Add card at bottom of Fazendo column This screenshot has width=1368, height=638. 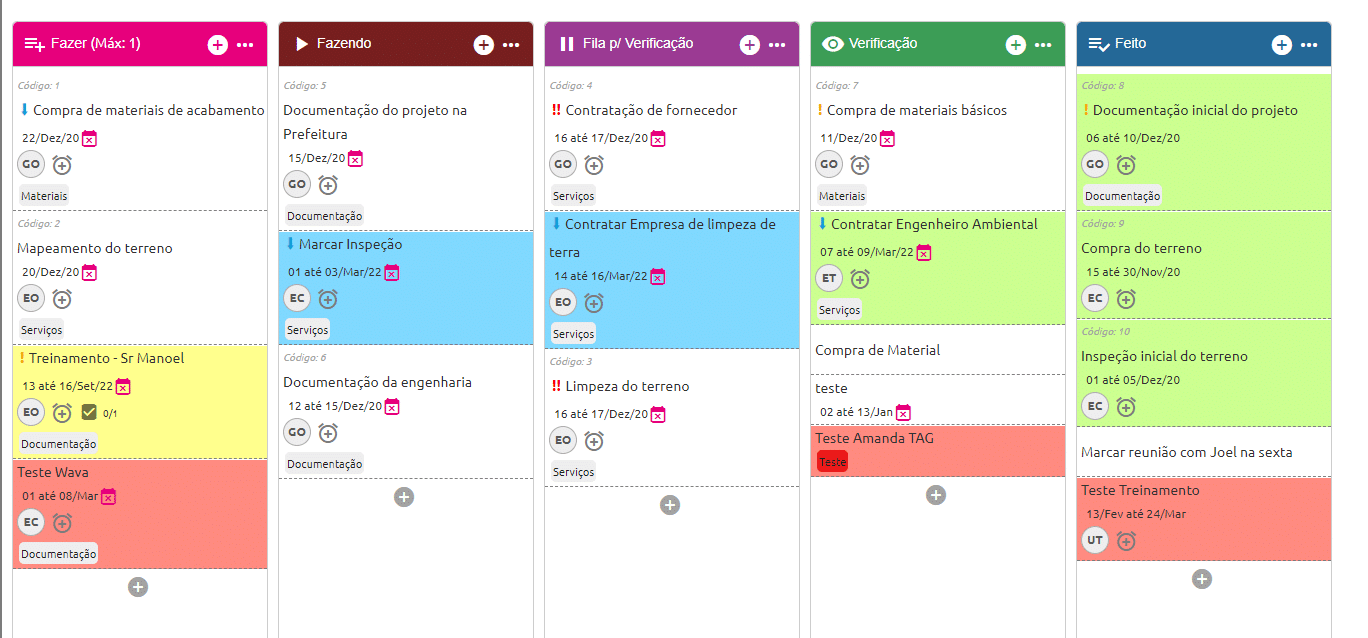click(x=404, y=496)
